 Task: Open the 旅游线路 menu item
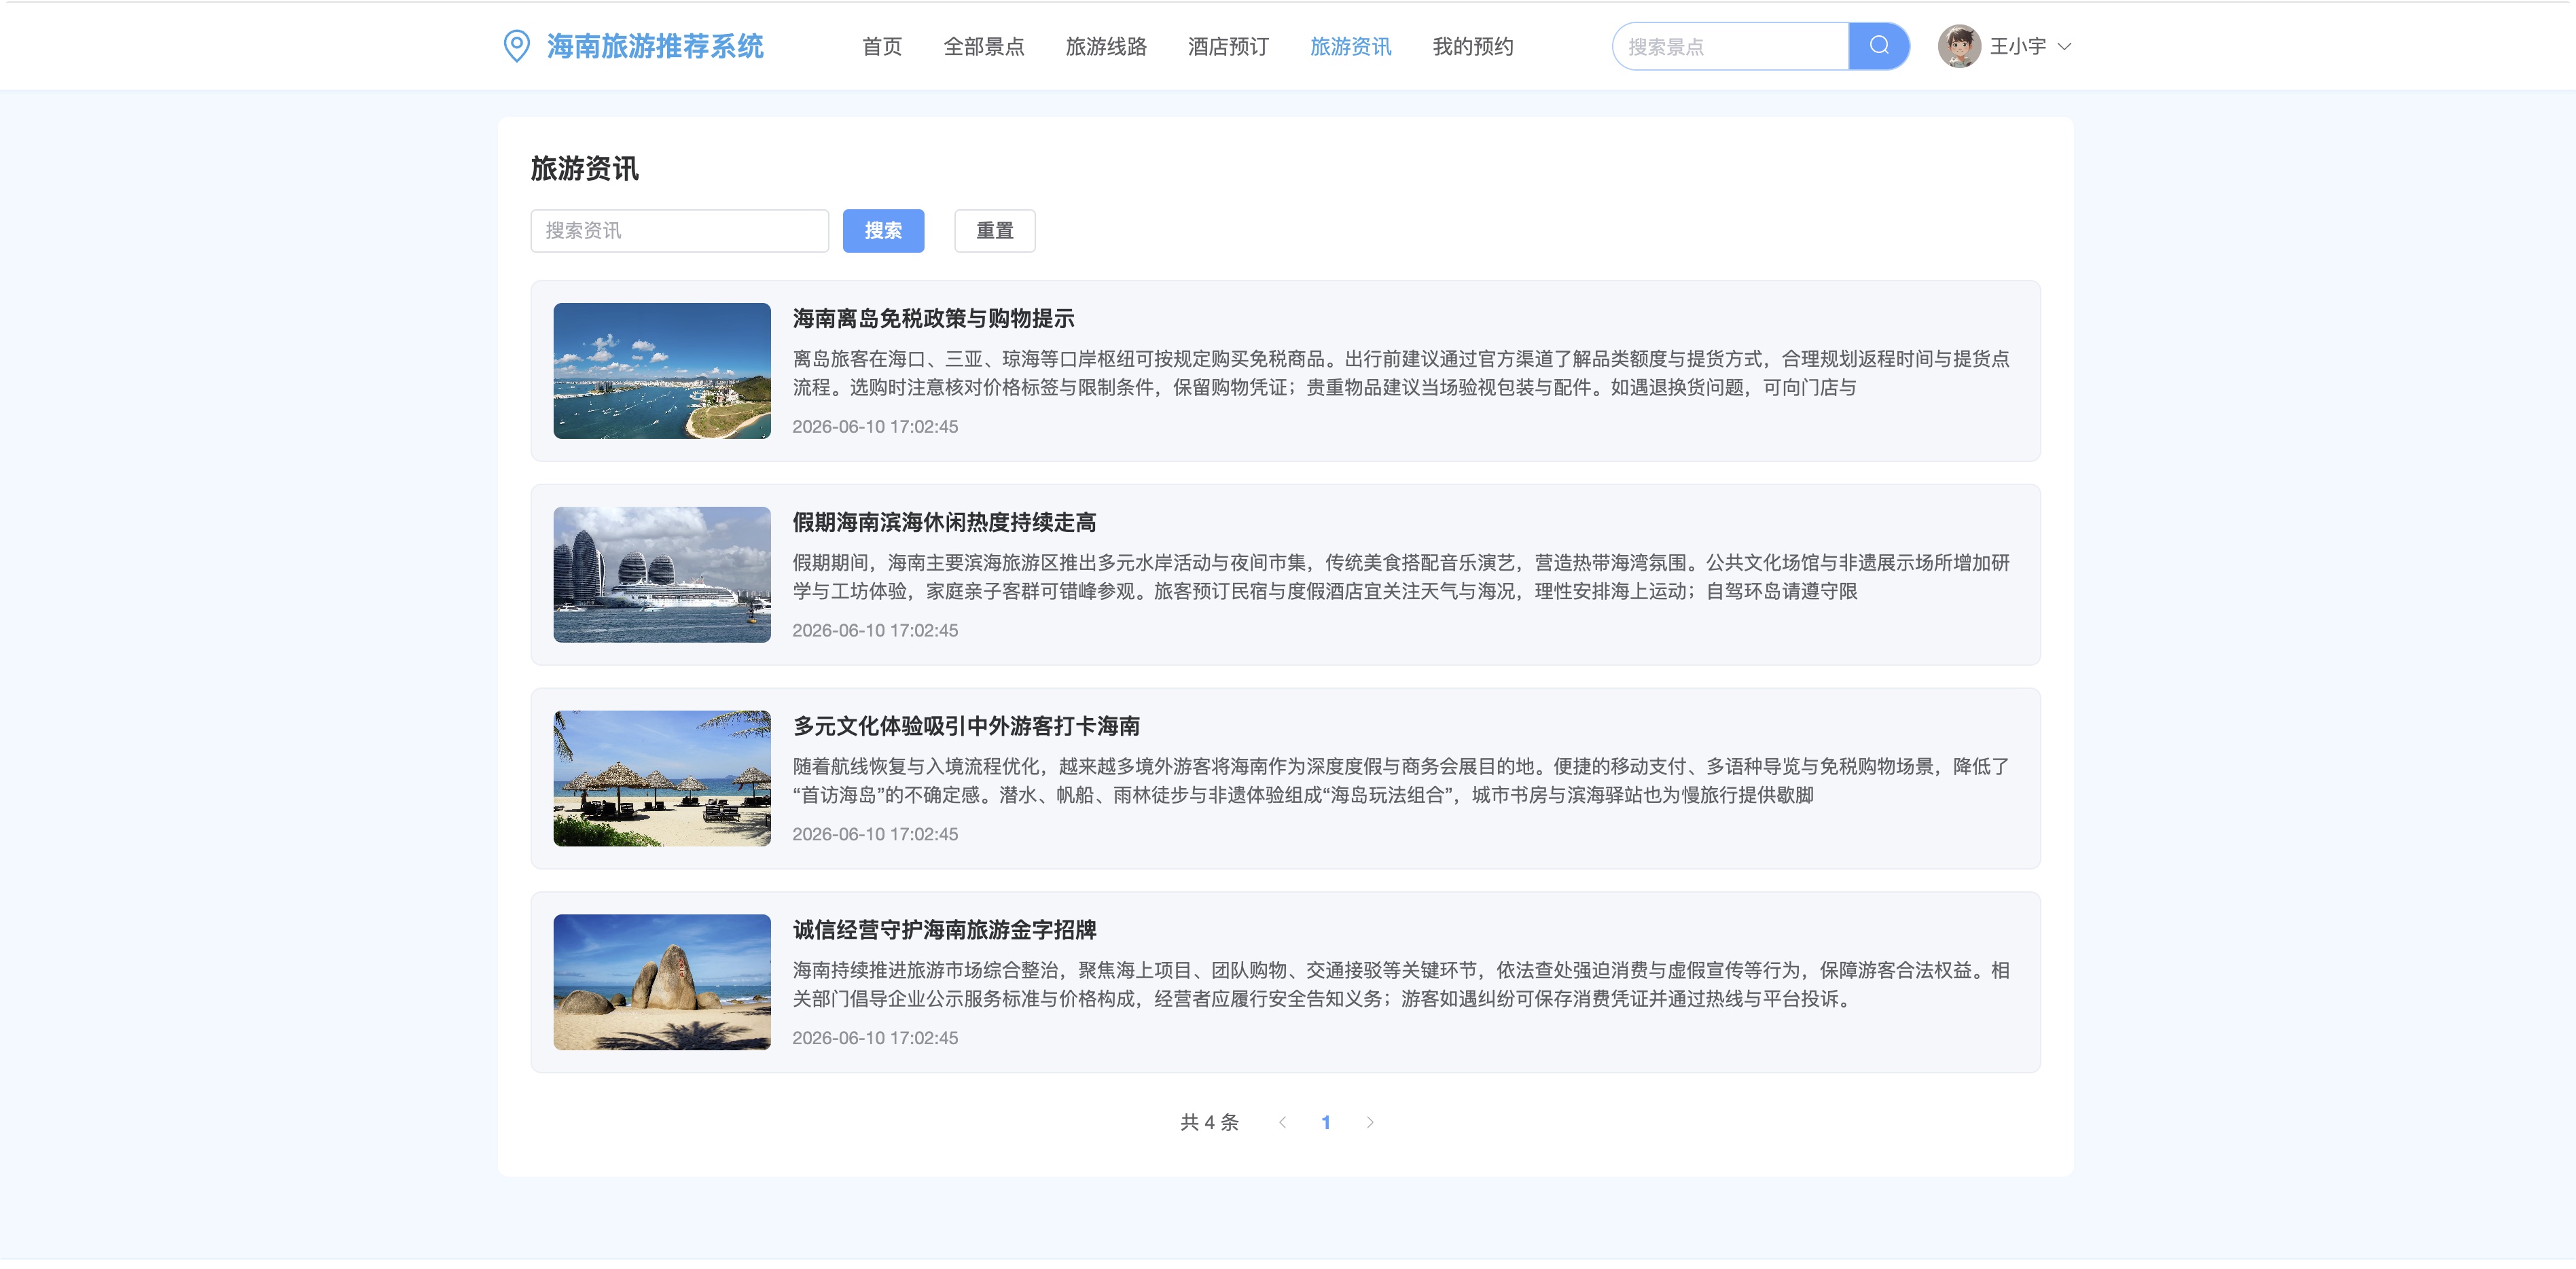(x=1106, y=46)
